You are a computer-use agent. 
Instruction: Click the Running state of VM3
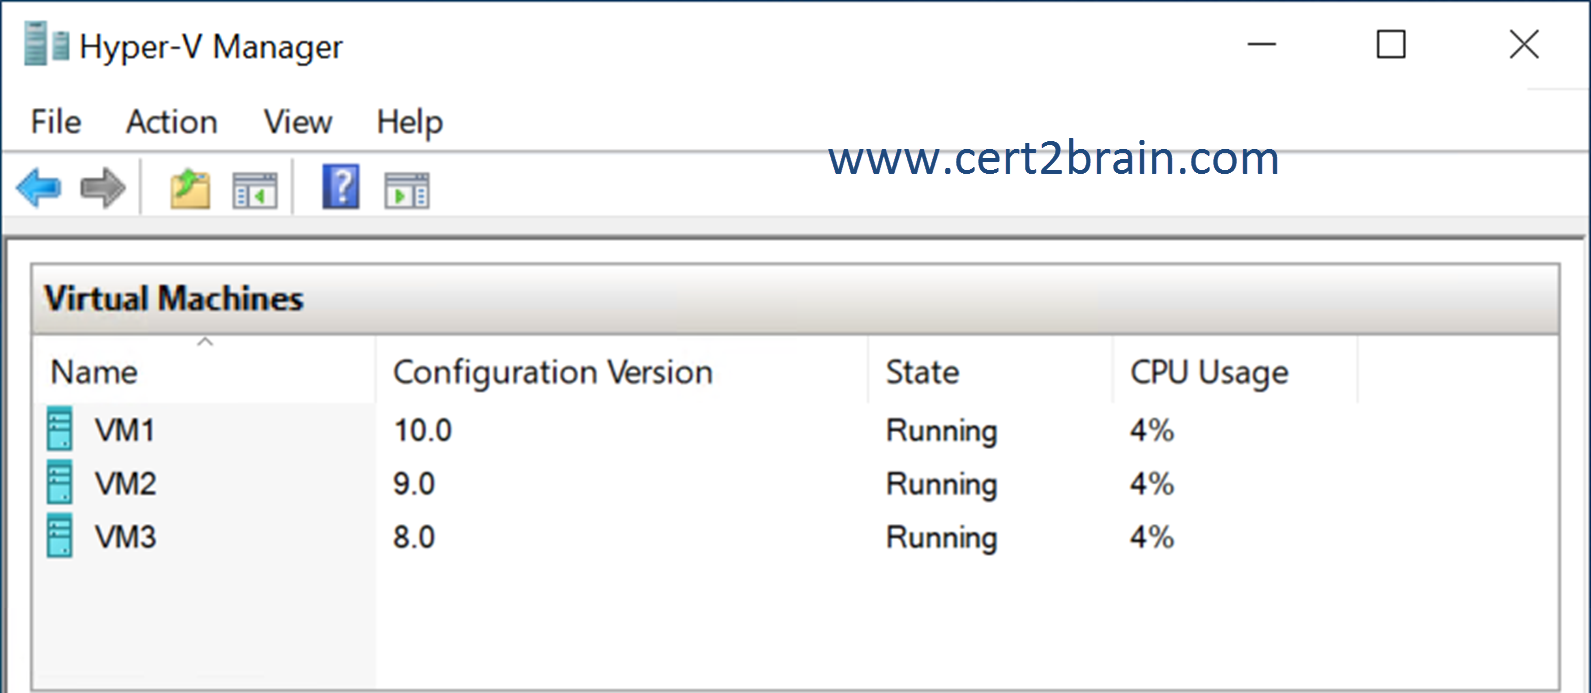(942, 538)
